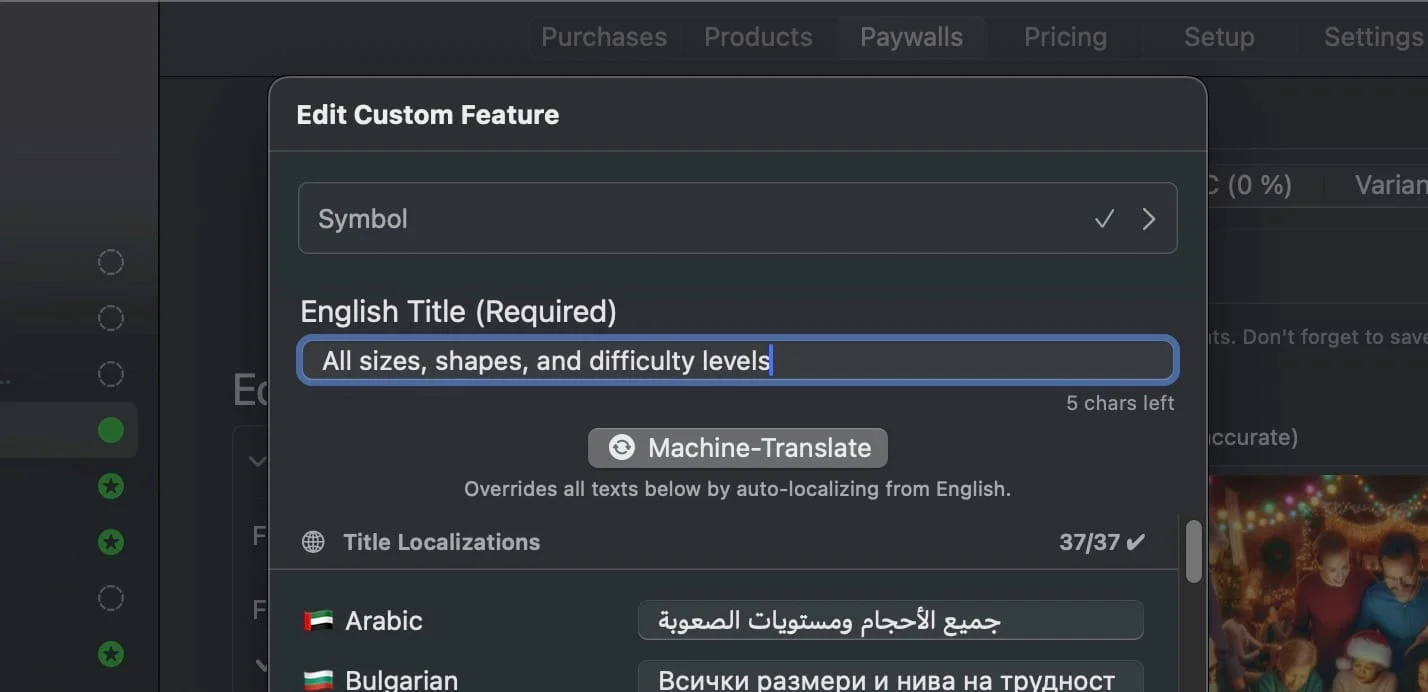Click the UAE flag icon next to Arabic

pos(318,620)
